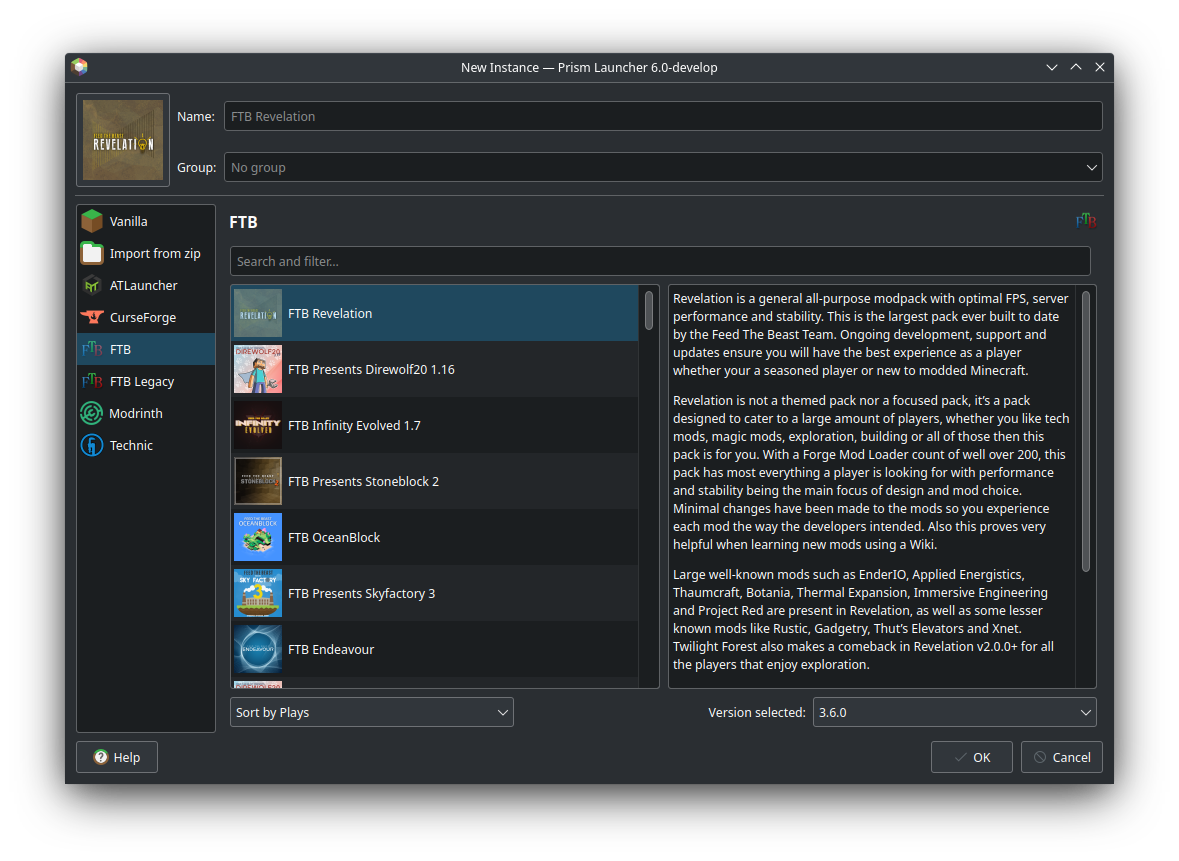Image resolution: width=1179 pixels, height=861 pixels.
Task: Click the Infinity Evolved pack thumbnail
Action: click(x=258, y=425)
